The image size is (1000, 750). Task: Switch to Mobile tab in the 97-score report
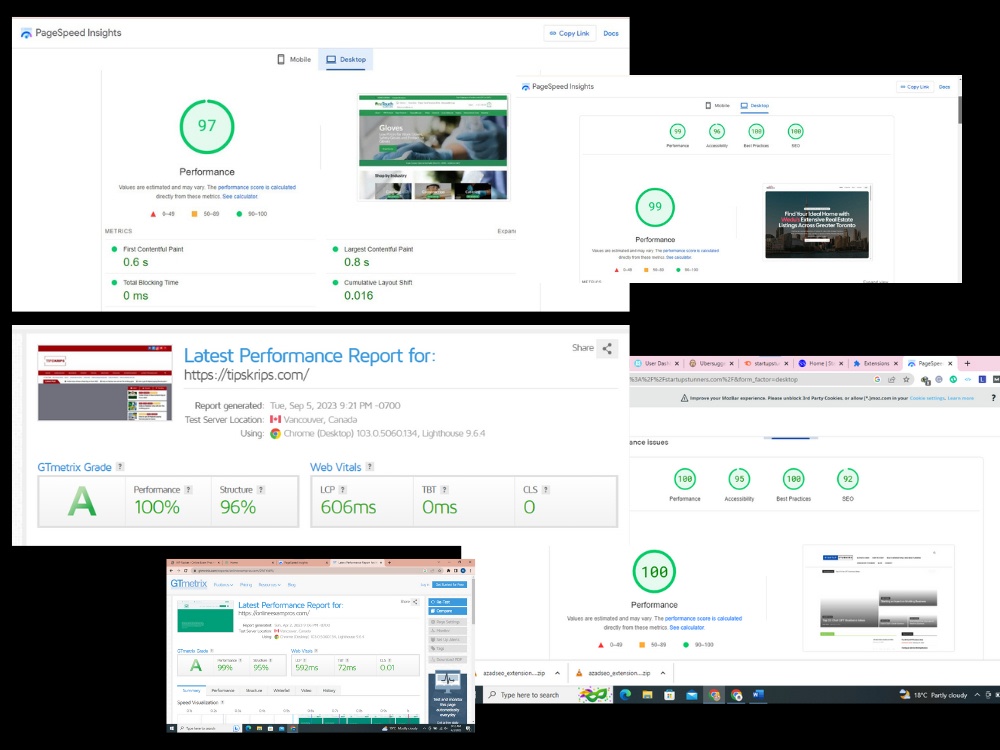click(x=294, y=59)
